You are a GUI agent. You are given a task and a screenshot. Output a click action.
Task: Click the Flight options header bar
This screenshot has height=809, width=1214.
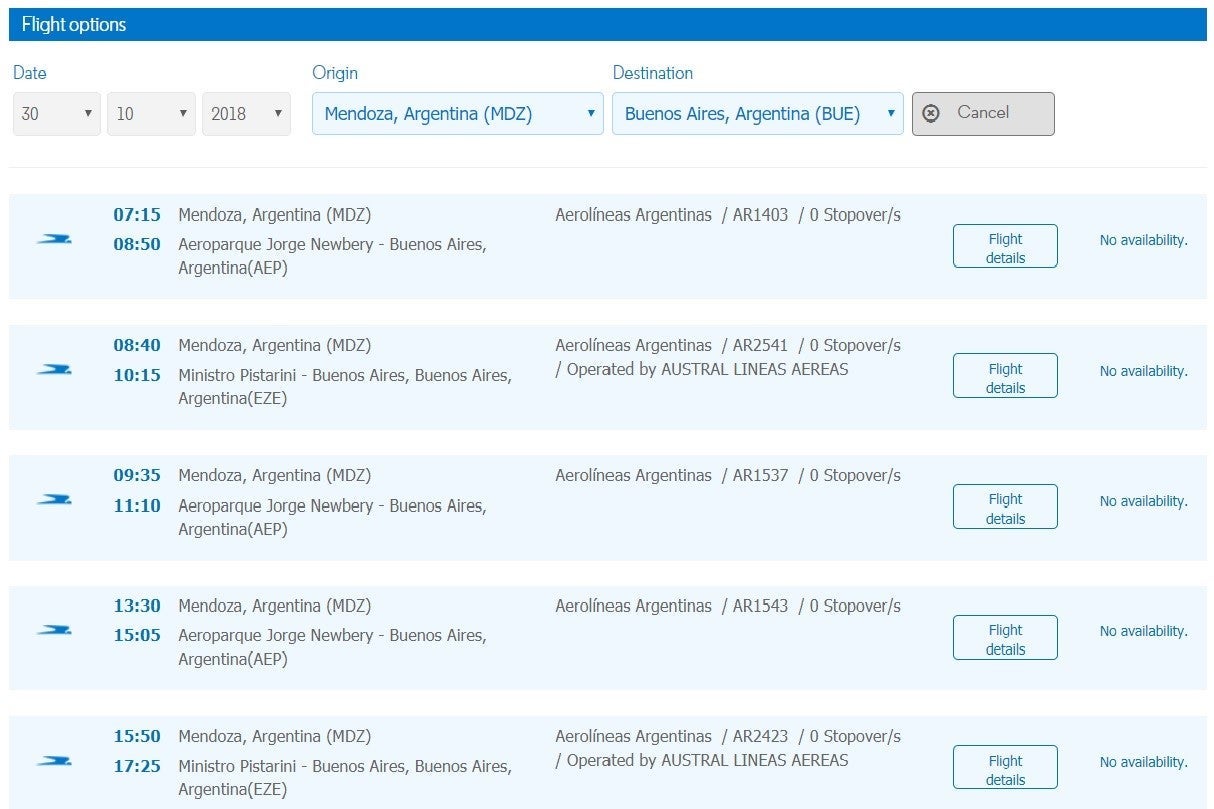tap(607, 25)
